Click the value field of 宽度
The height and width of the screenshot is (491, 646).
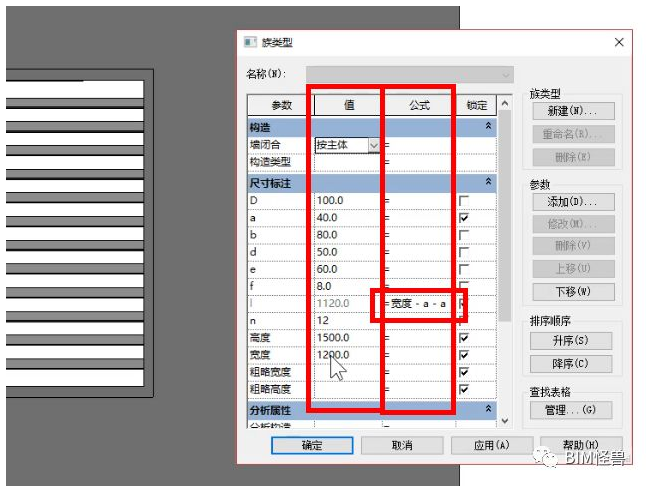click(x=345, y=355)
